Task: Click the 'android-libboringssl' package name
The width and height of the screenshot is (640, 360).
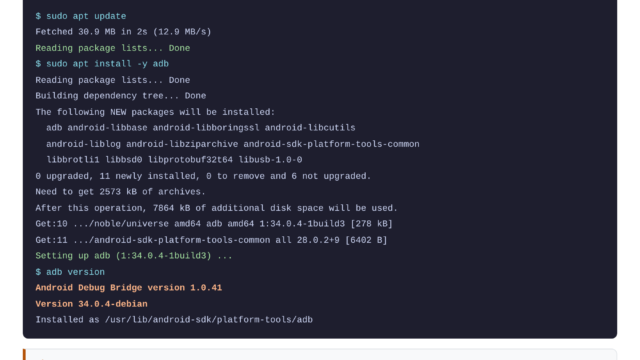Action: (206, 128)
